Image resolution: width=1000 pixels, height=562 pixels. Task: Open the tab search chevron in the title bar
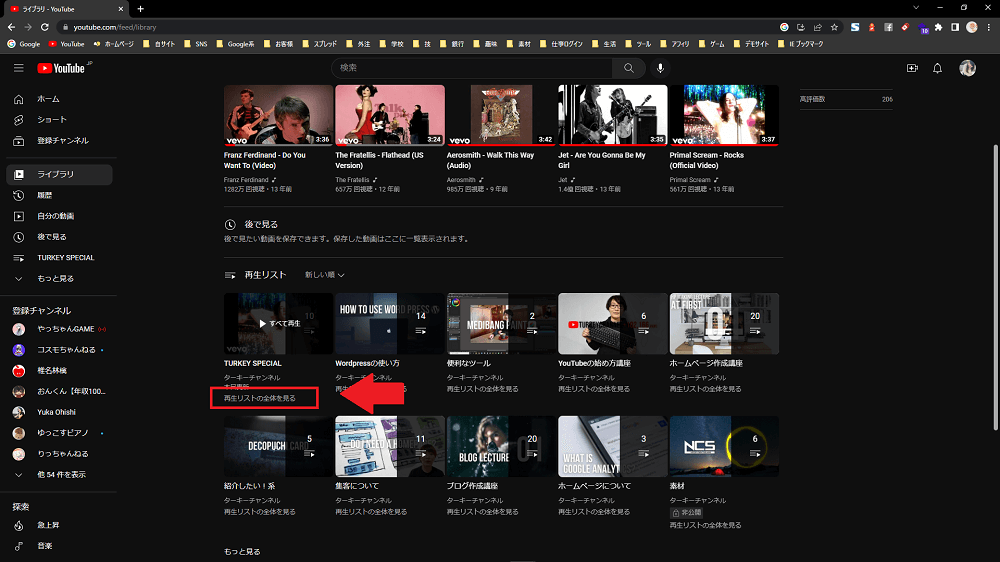click(916, 8)
